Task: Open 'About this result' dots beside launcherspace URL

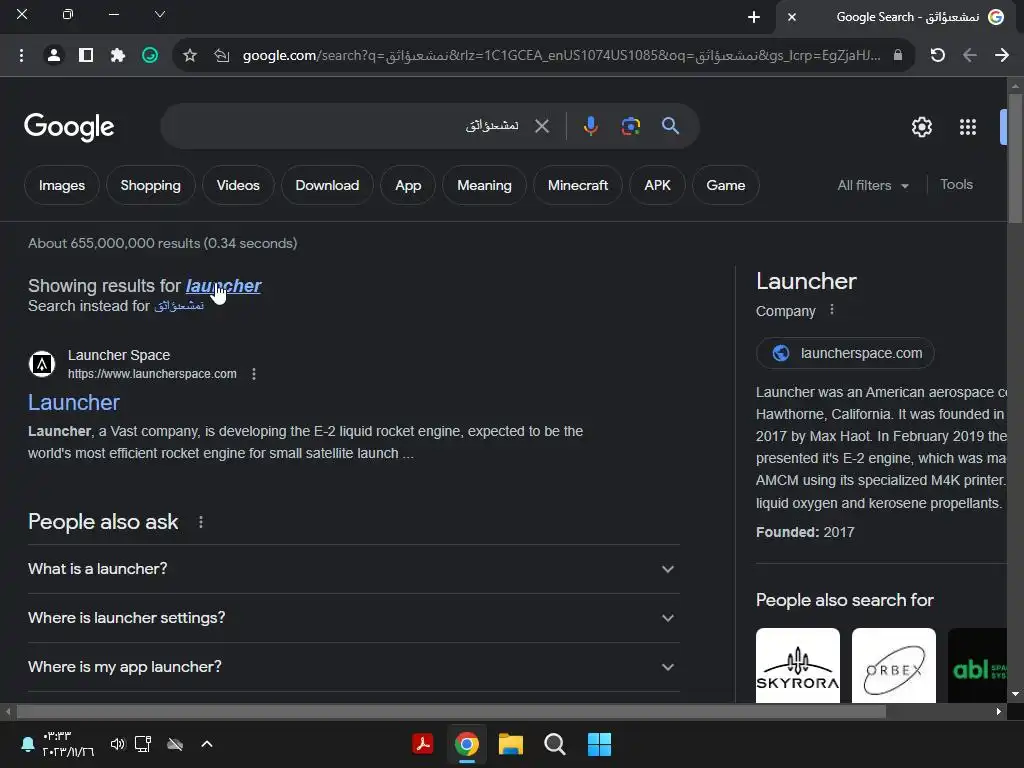Action: pos(253,374)
